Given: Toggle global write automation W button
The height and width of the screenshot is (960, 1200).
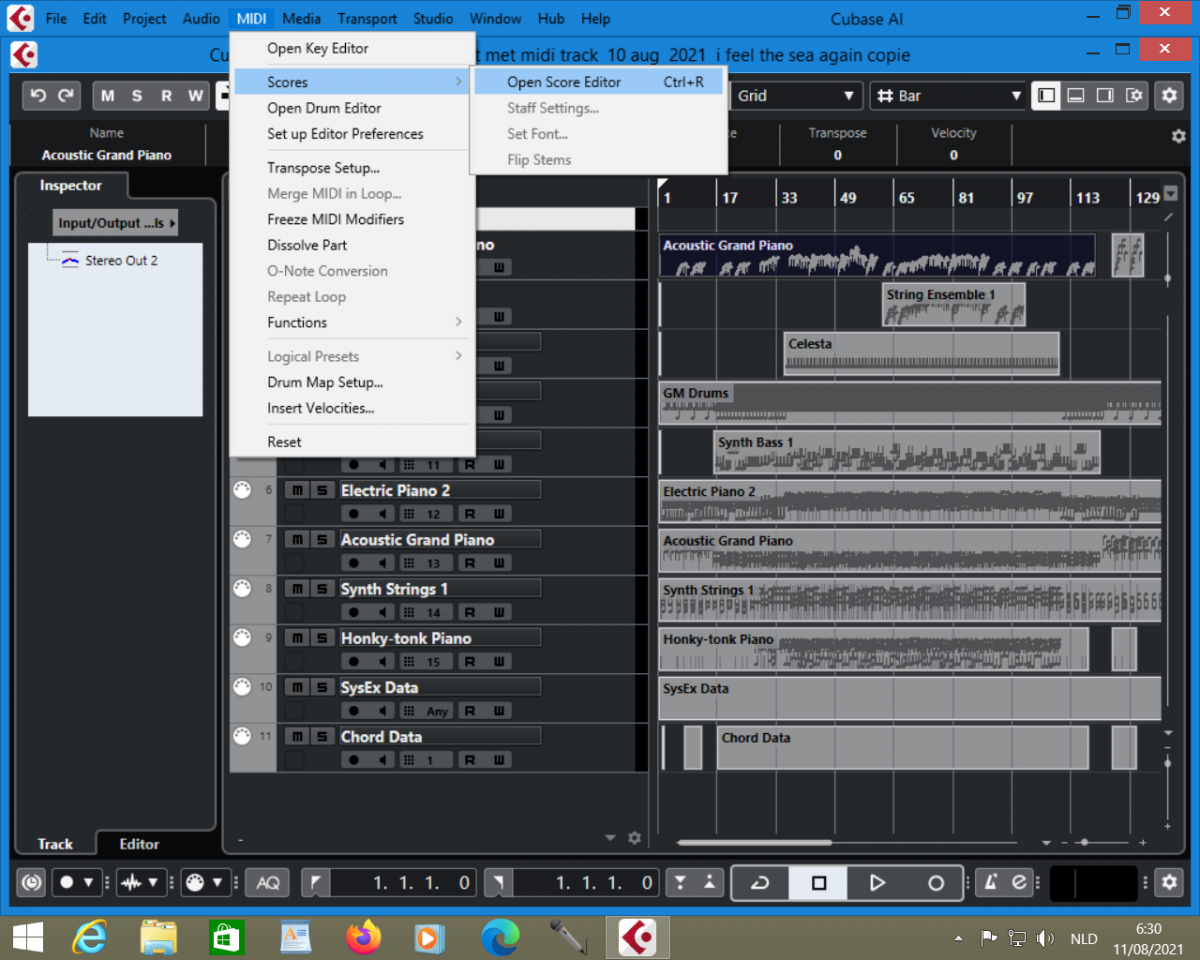Looking at the screenshot, I should [x=195, y=96].
